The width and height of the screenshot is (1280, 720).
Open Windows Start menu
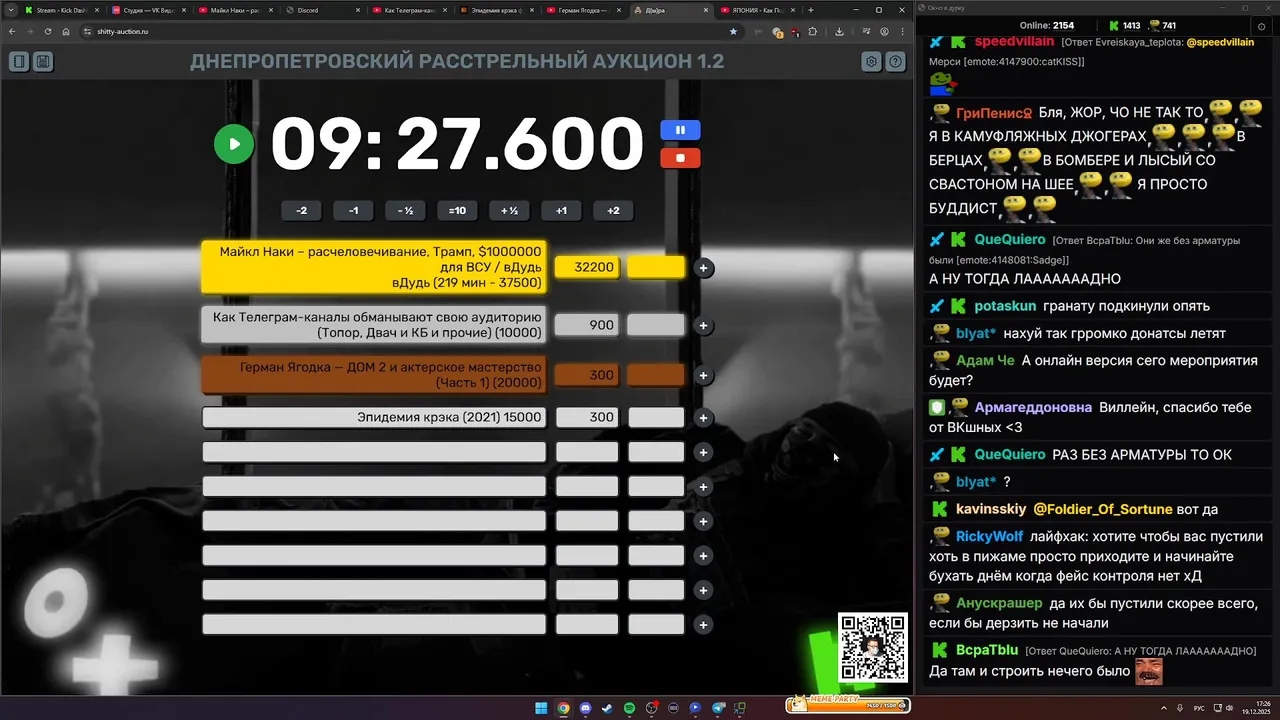coord(541,708)
